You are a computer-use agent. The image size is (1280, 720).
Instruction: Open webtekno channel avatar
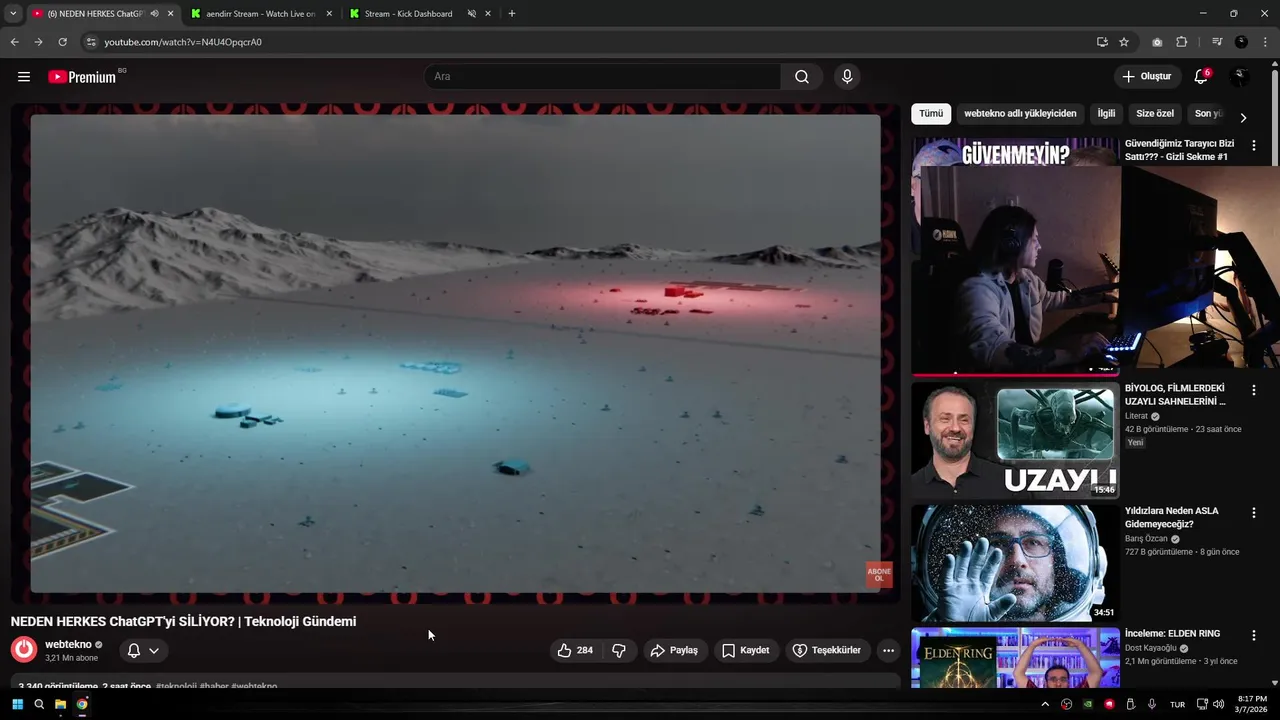pos(24,650)
